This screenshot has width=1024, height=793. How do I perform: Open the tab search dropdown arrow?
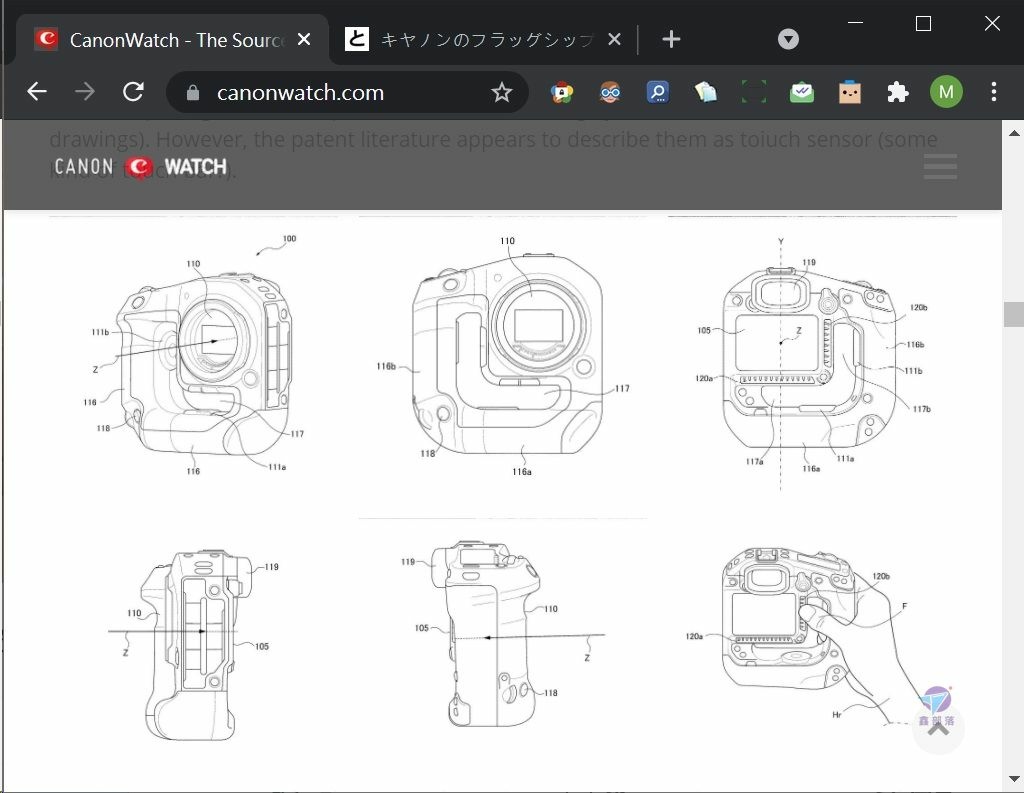pos(788,40)
